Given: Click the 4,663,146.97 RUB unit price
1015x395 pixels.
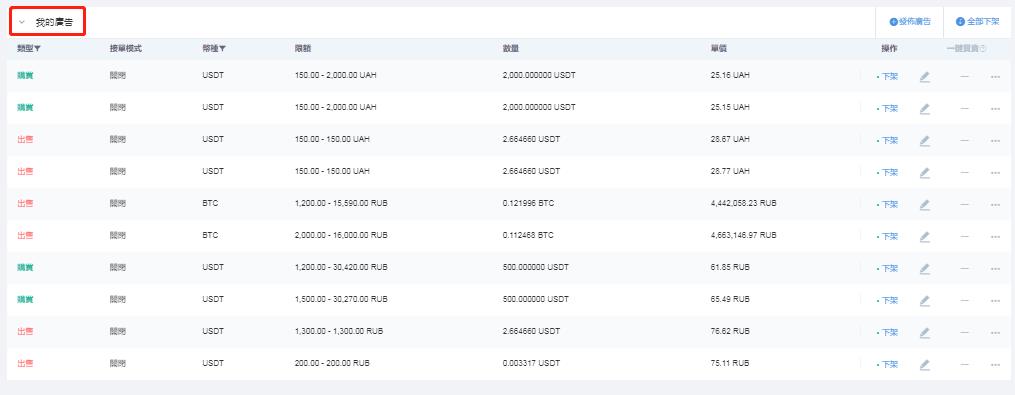Looking at the screenshot, I should 743,236.
